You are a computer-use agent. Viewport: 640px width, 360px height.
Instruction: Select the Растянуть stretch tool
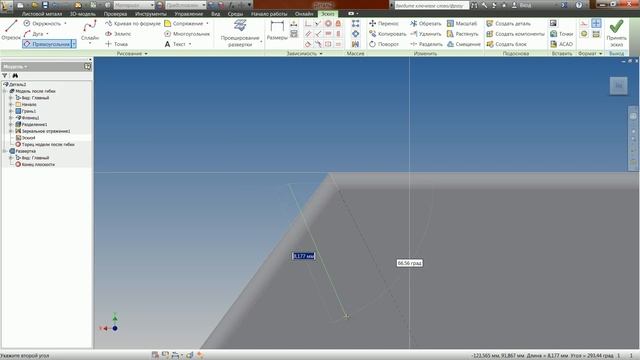(x=462, y=34)
